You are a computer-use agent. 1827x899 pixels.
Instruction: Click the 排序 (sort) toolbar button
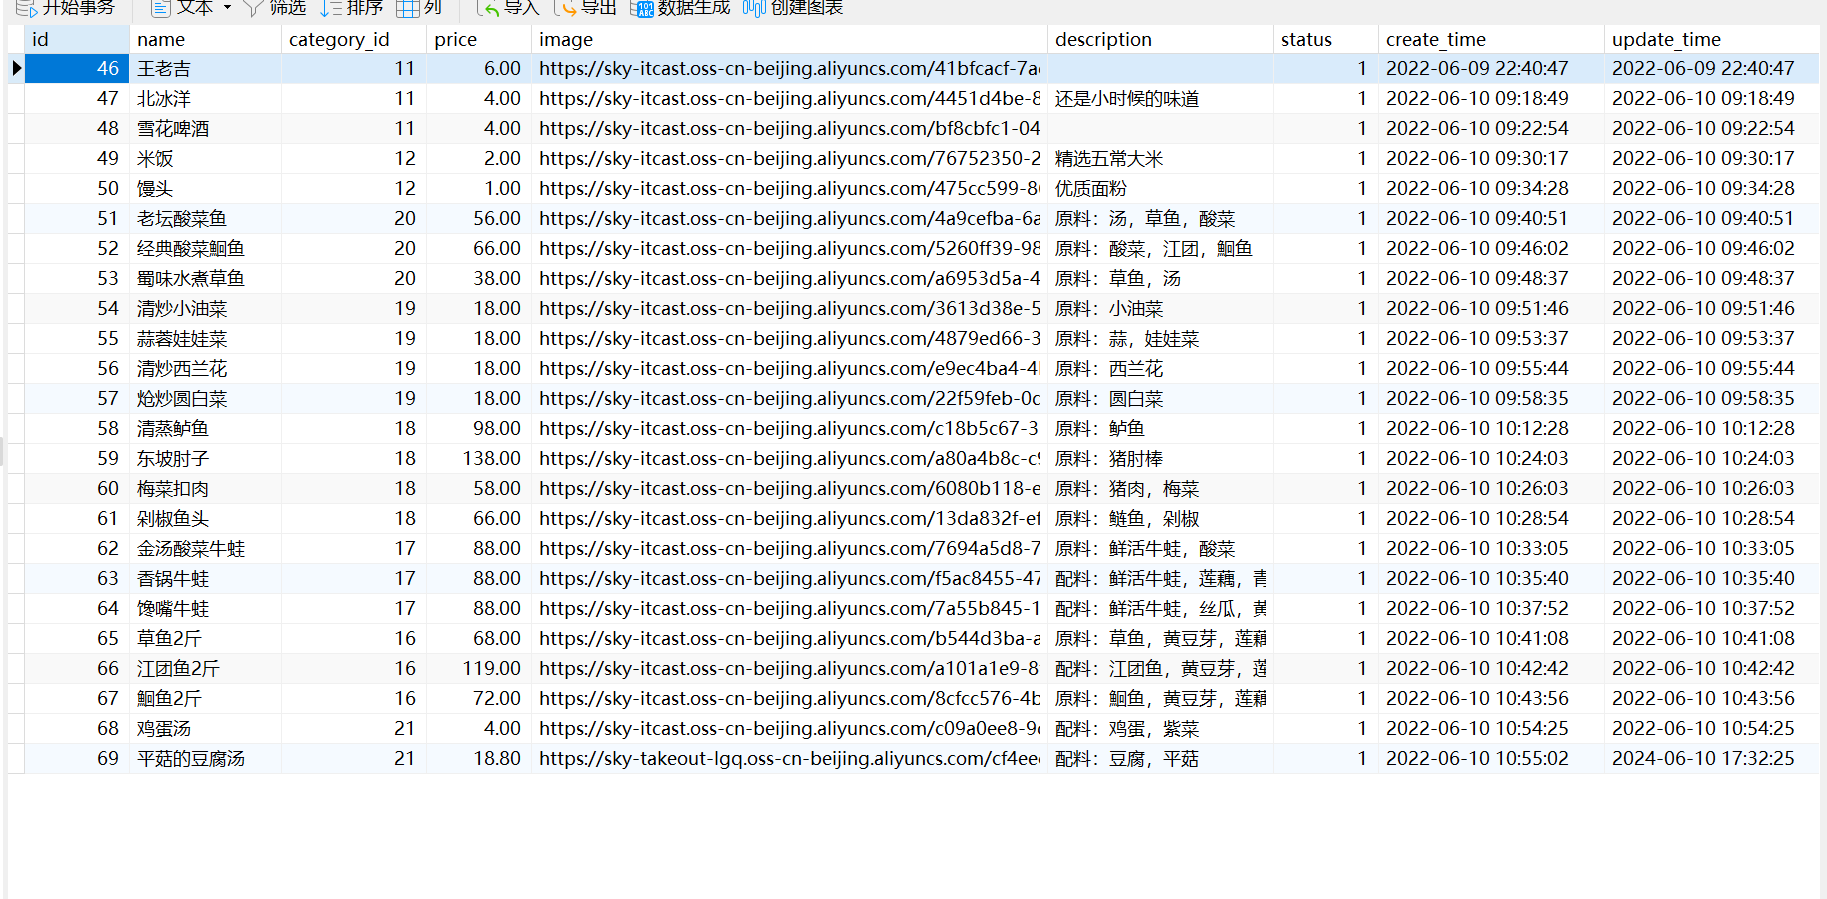click(x=352, y=8)
